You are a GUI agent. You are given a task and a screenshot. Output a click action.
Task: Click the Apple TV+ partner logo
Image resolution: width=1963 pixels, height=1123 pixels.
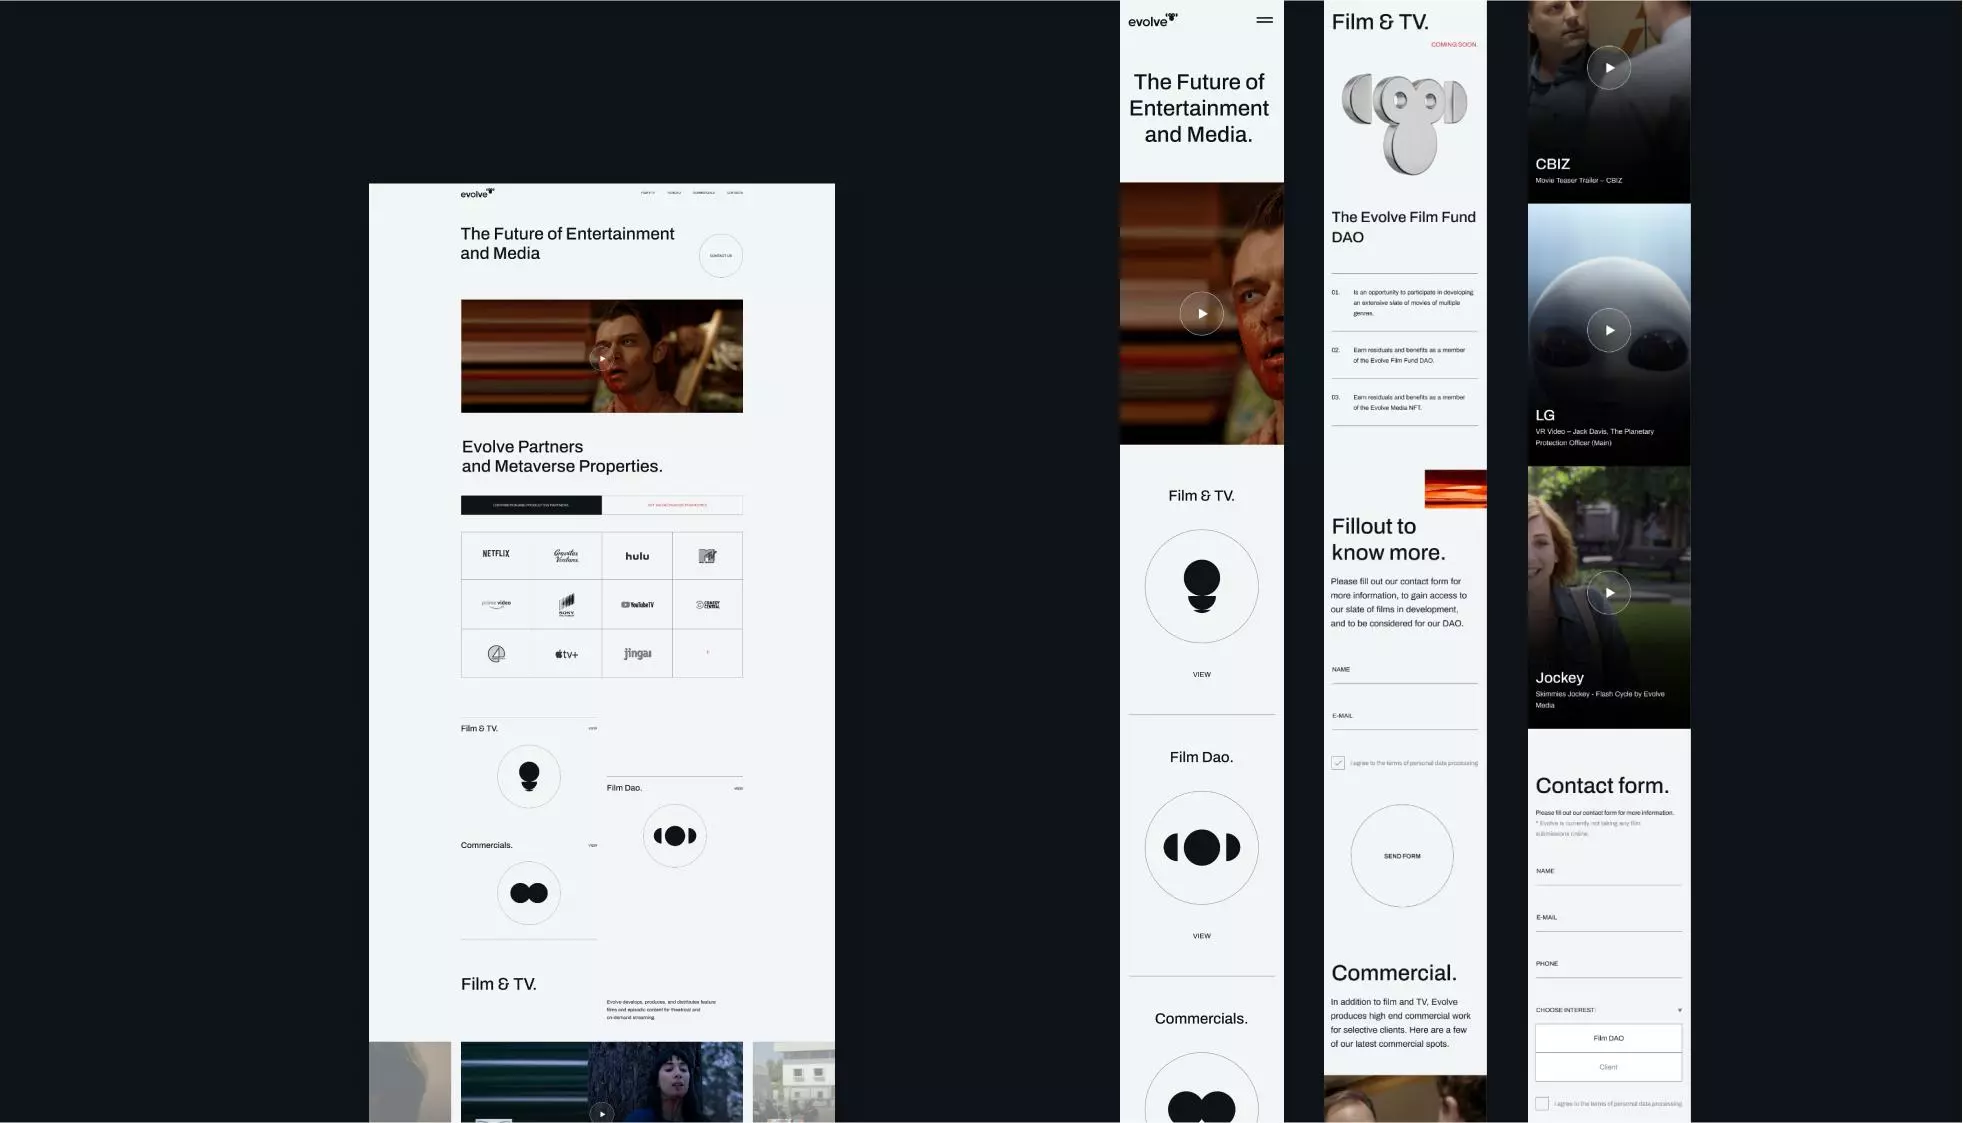tap(566, 654)
